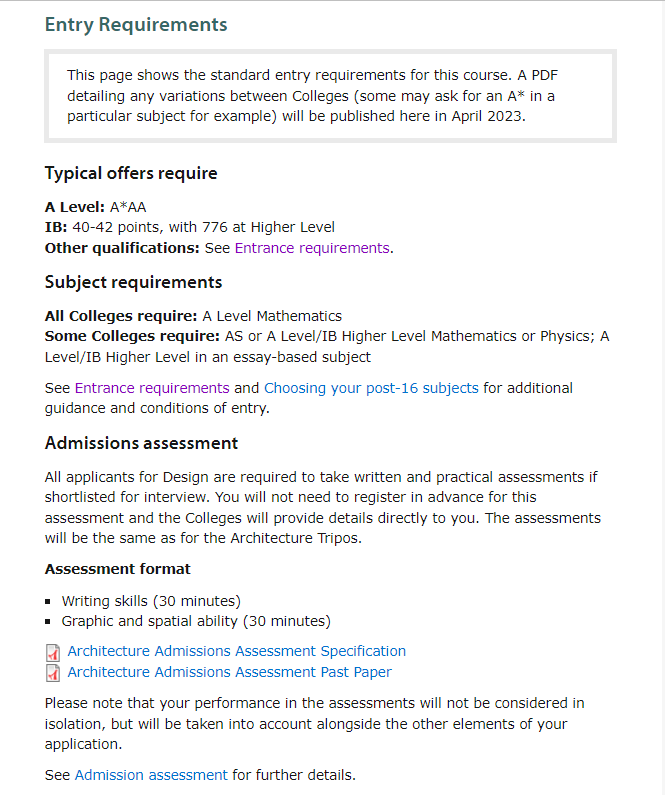
Task: Click the Graphic and spatial ability bullet
Action: [196, 621]
